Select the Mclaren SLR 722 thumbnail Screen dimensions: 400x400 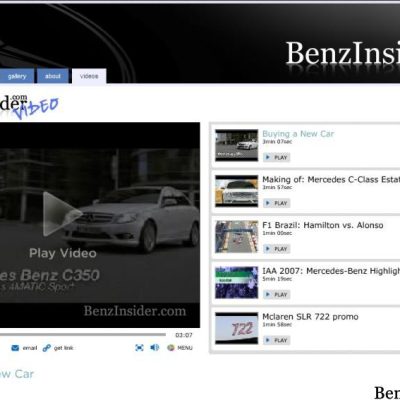click(236, 328)
